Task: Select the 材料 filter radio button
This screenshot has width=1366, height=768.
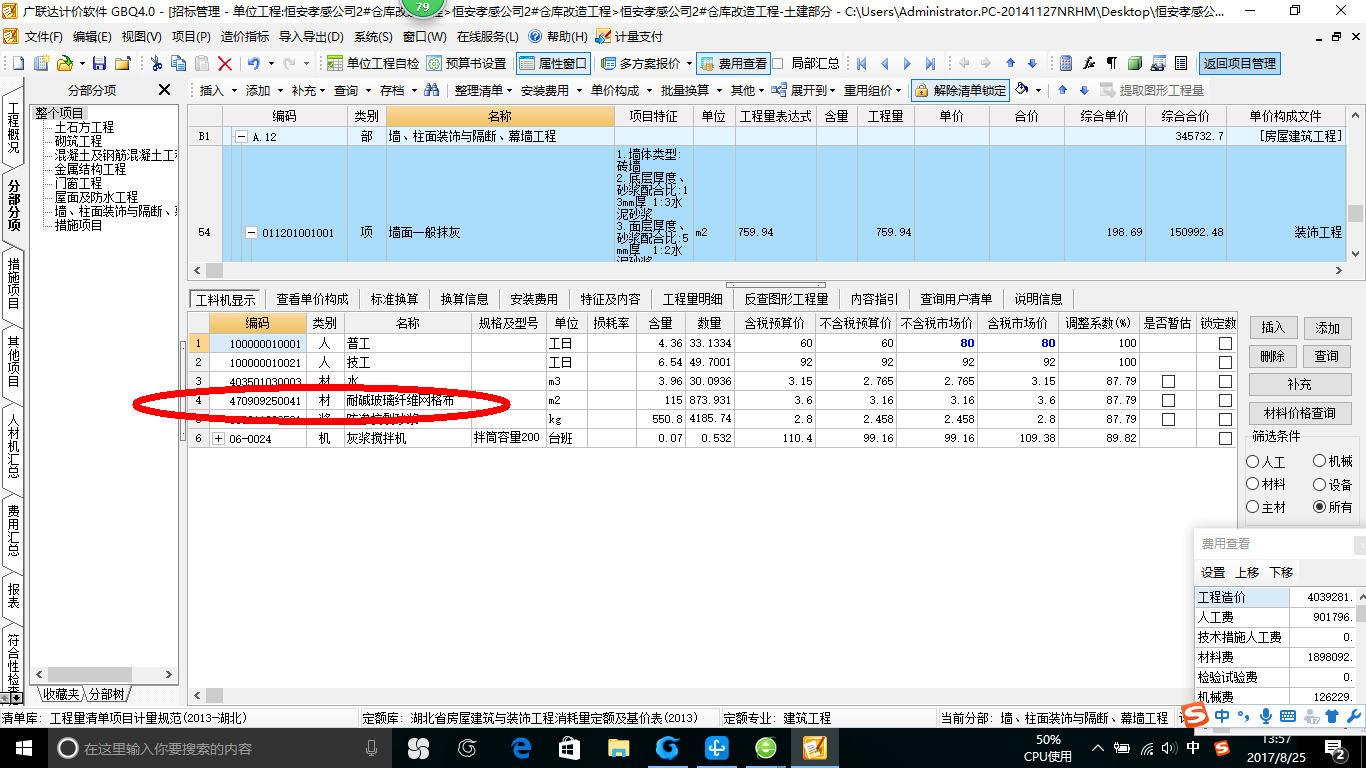Action: point(1252,484)
